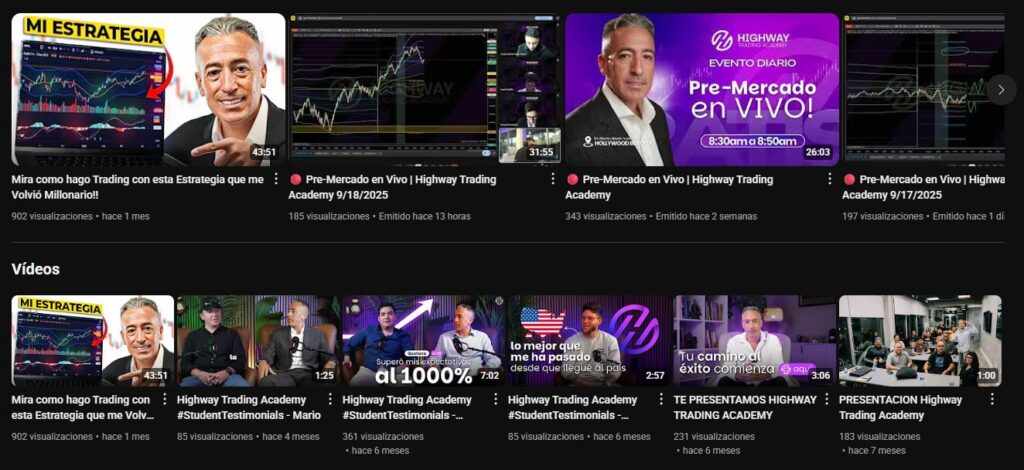Open three-dot menu beside 343 visualizaciones Pre-Mercado video

click(829, 179)
